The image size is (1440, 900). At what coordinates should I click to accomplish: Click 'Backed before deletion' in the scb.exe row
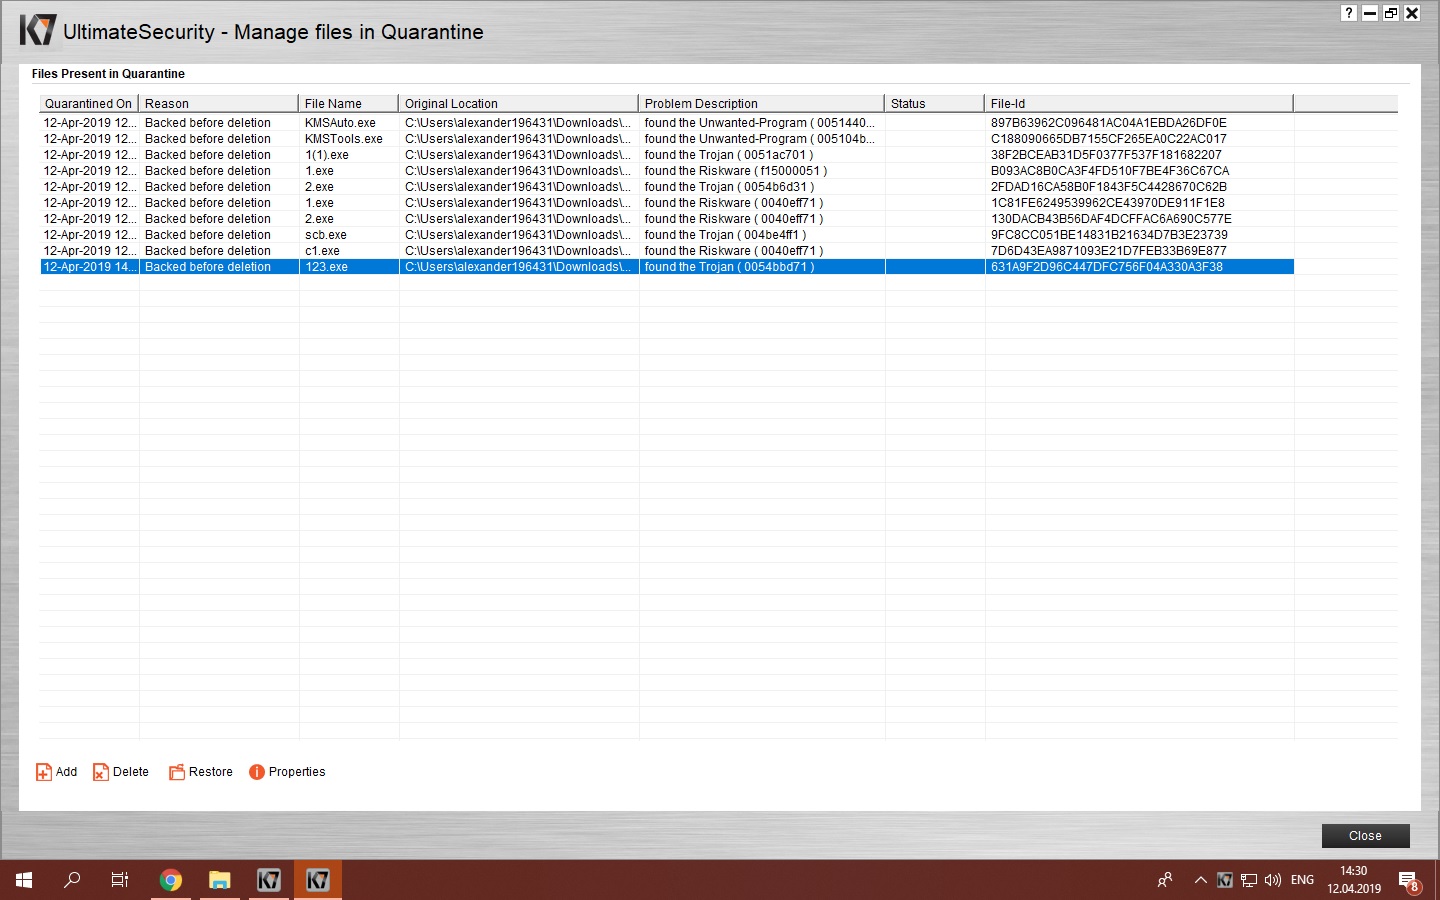point(208,235)
